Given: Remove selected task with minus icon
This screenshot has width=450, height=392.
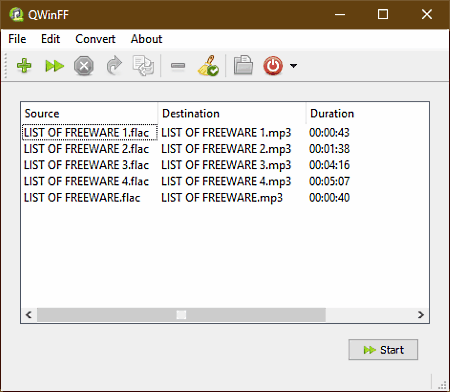Looking at the screenshot, I should [x=178, y=66].
